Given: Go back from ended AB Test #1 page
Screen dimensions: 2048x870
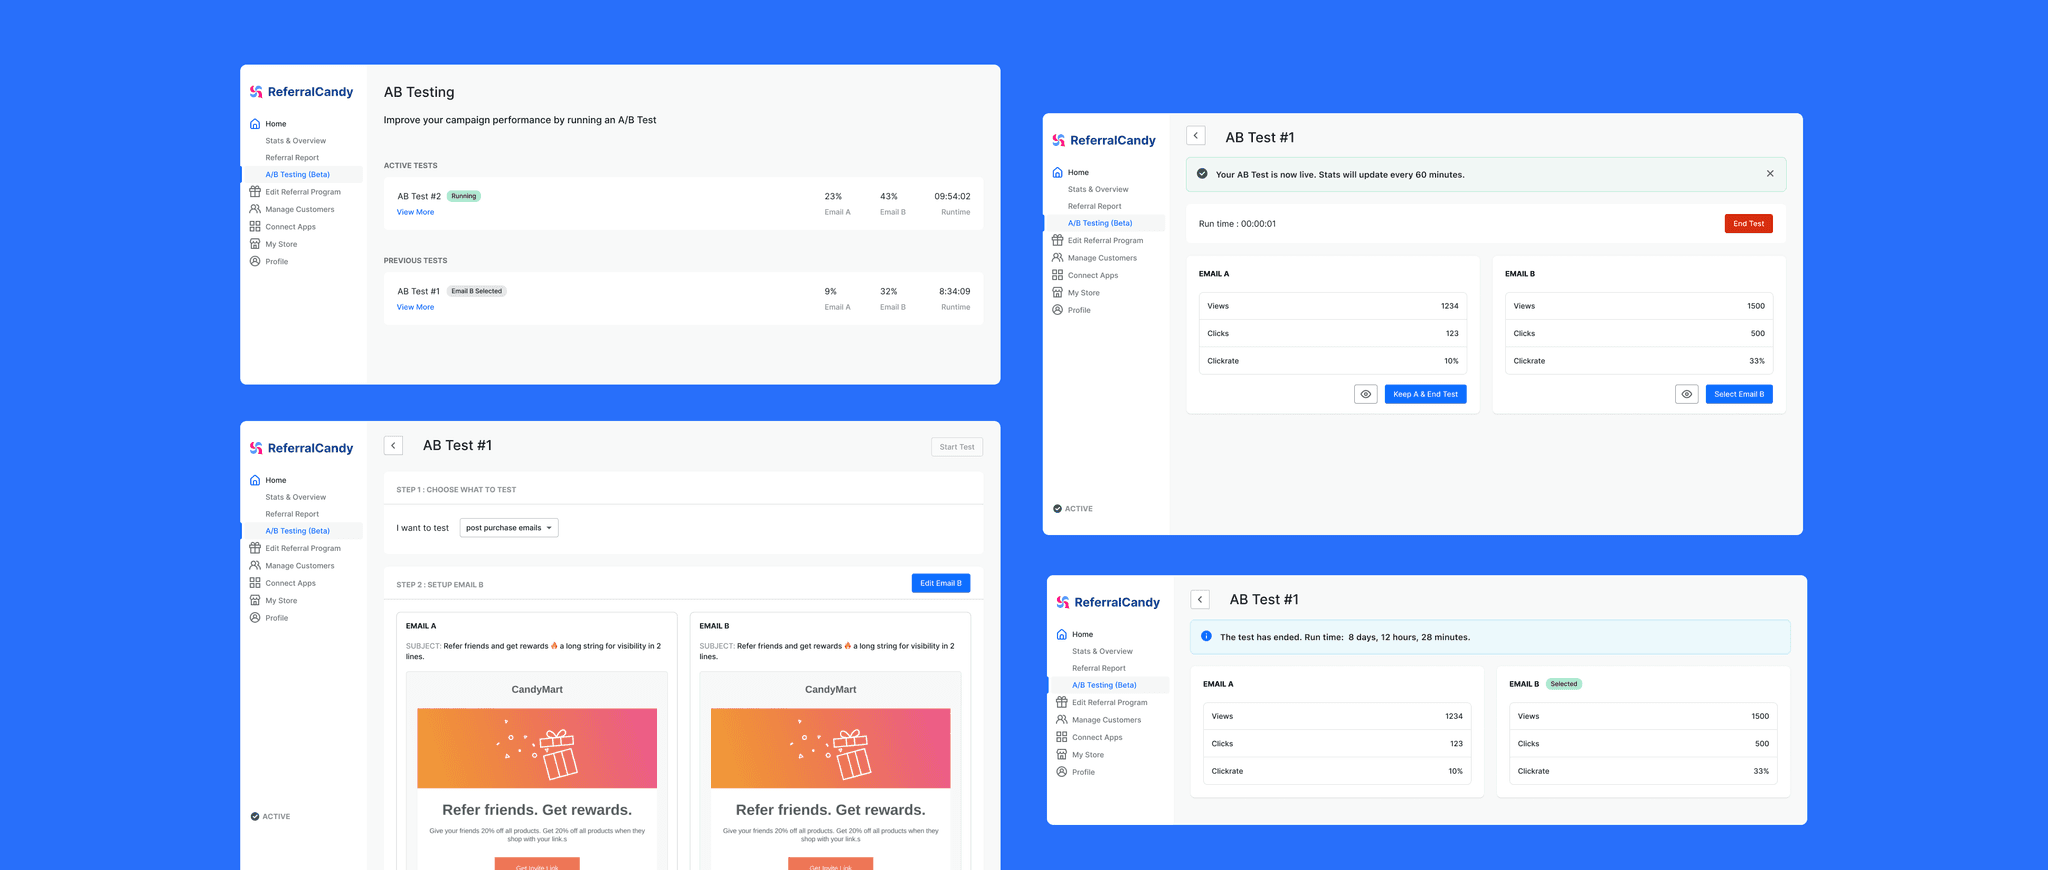Looking at the screenshot, I should [x=1200, y=600].
